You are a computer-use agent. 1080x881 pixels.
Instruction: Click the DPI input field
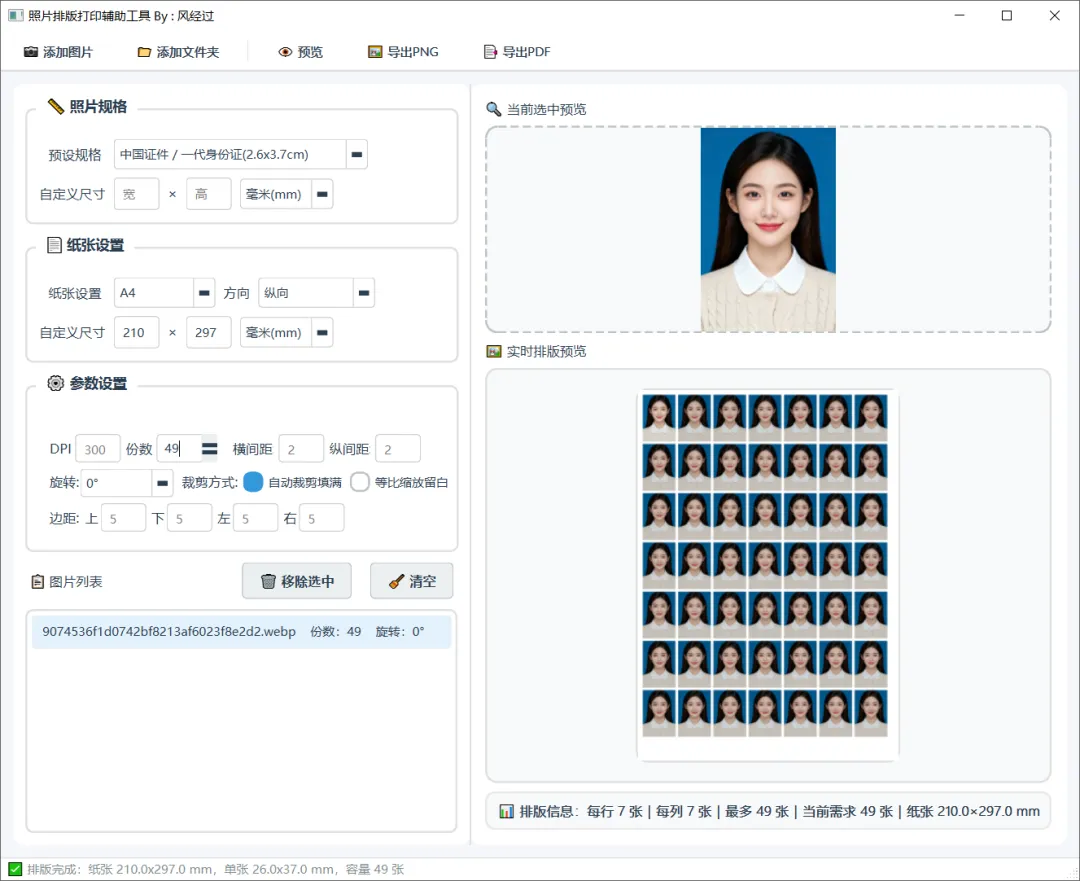[98, 449]
